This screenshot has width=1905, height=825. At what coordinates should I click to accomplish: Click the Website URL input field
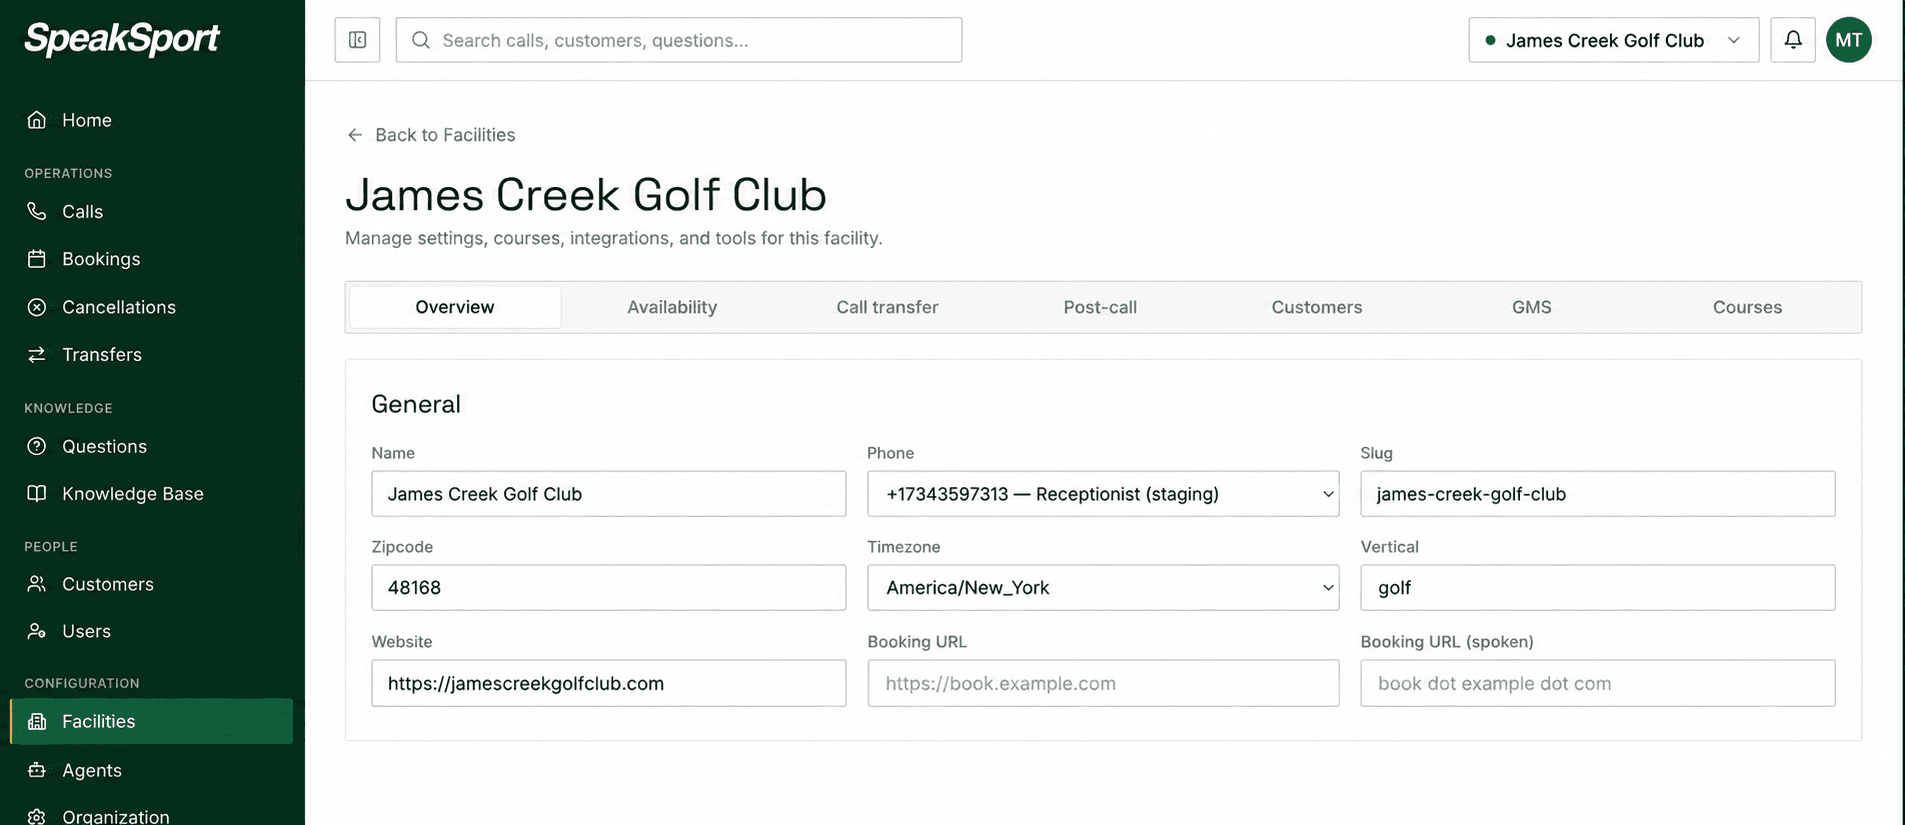[609, 683]
